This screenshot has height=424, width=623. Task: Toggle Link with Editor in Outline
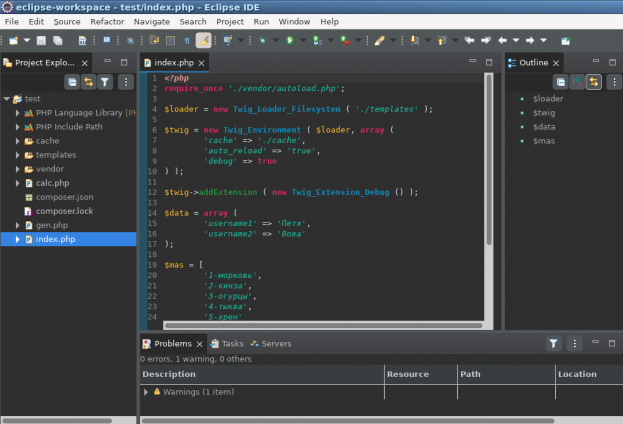594,82
